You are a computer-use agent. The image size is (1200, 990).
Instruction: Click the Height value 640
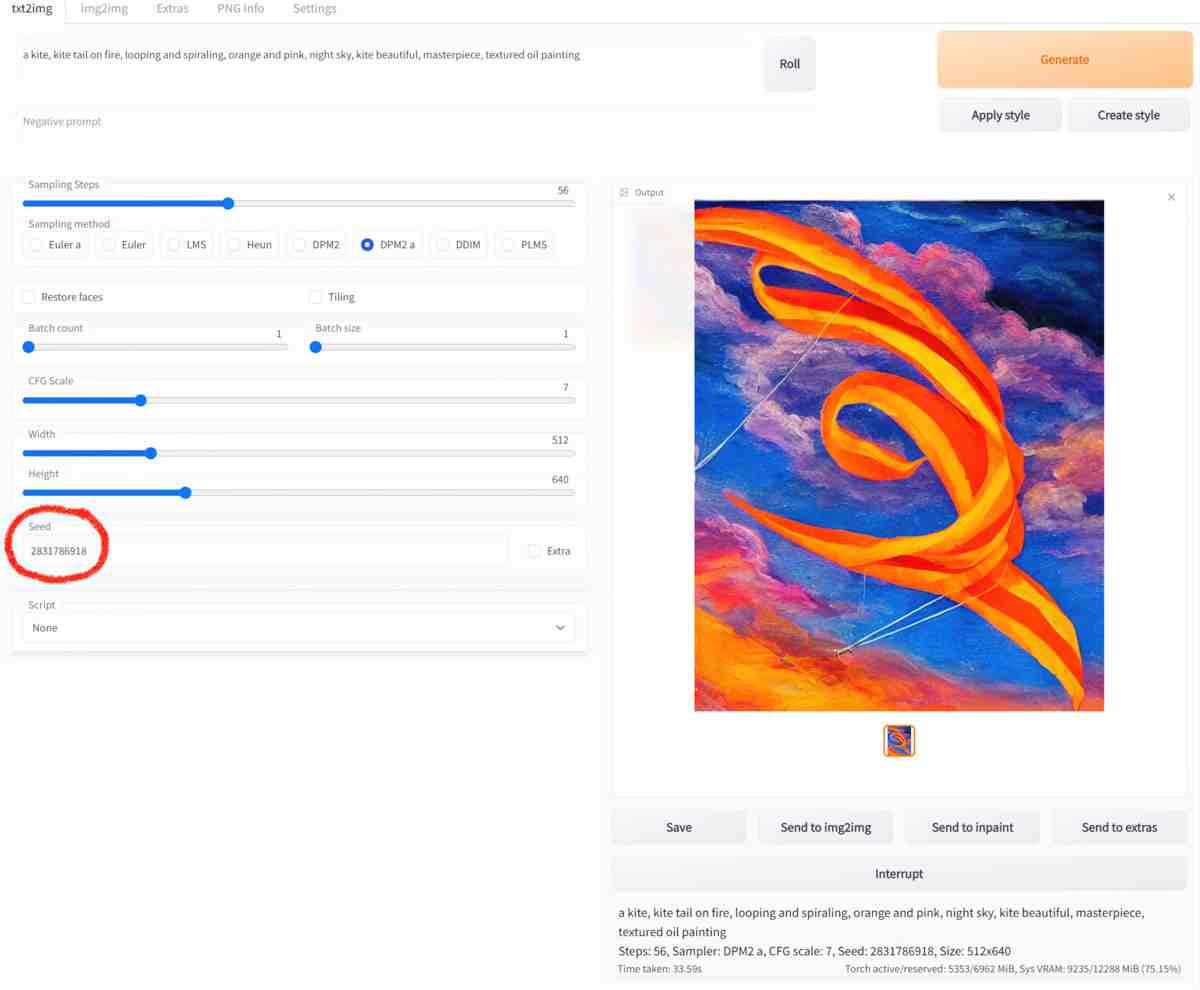point(560,480)
